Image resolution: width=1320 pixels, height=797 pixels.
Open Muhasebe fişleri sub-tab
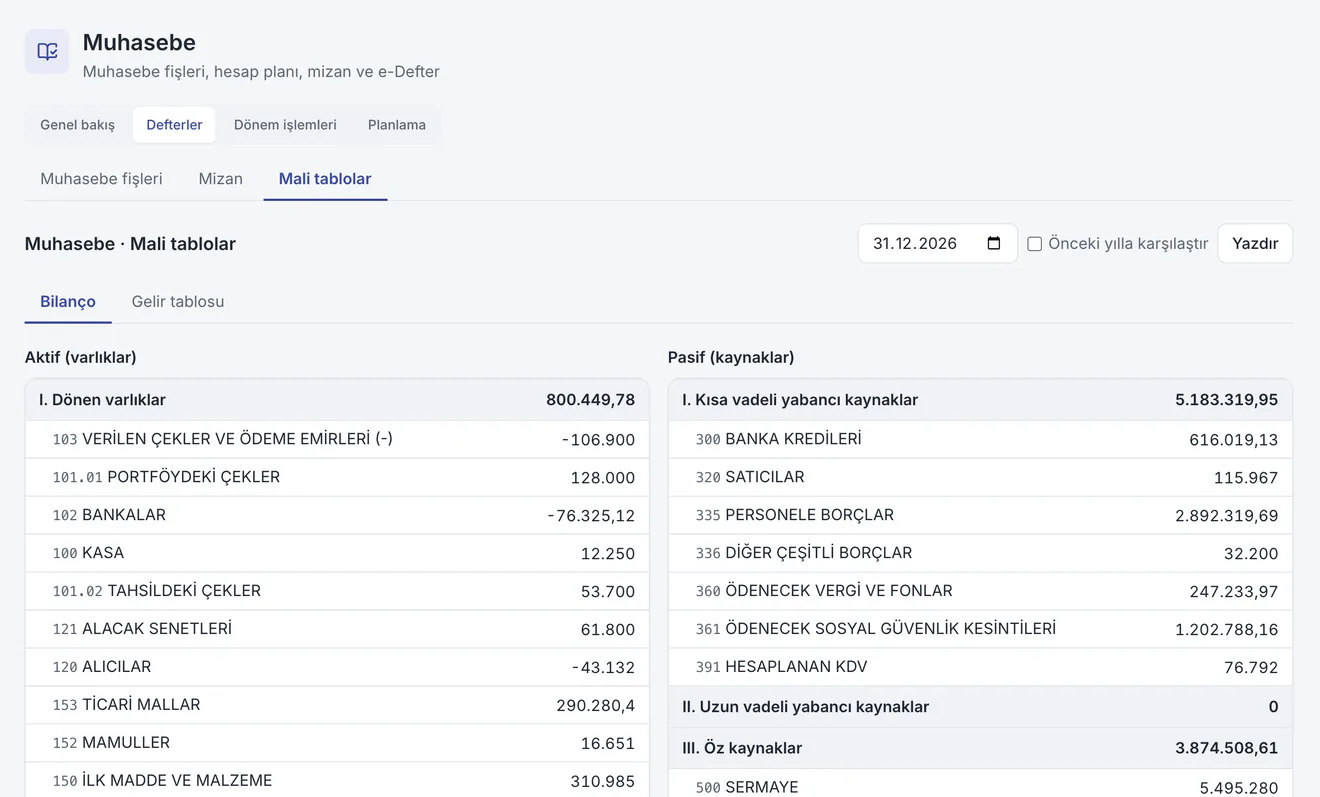click(101, 178)
